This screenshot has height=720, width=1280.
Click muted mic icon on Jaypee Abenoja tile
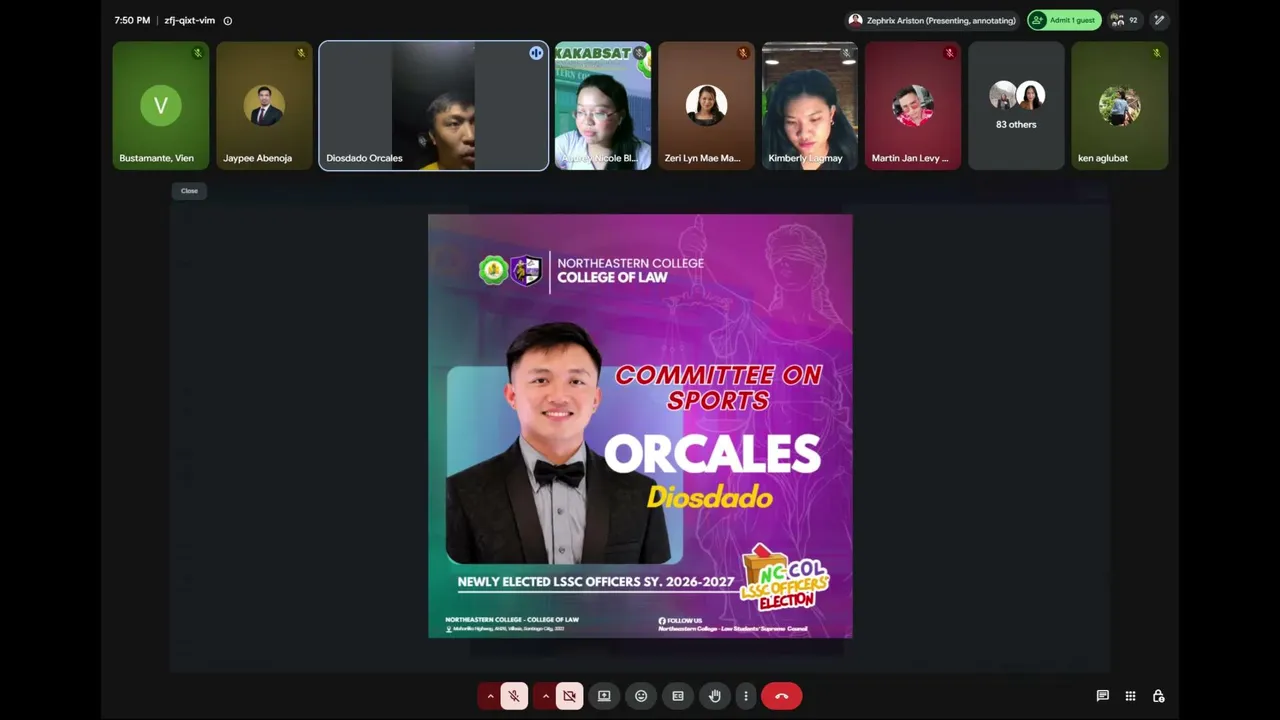[301, 53]
